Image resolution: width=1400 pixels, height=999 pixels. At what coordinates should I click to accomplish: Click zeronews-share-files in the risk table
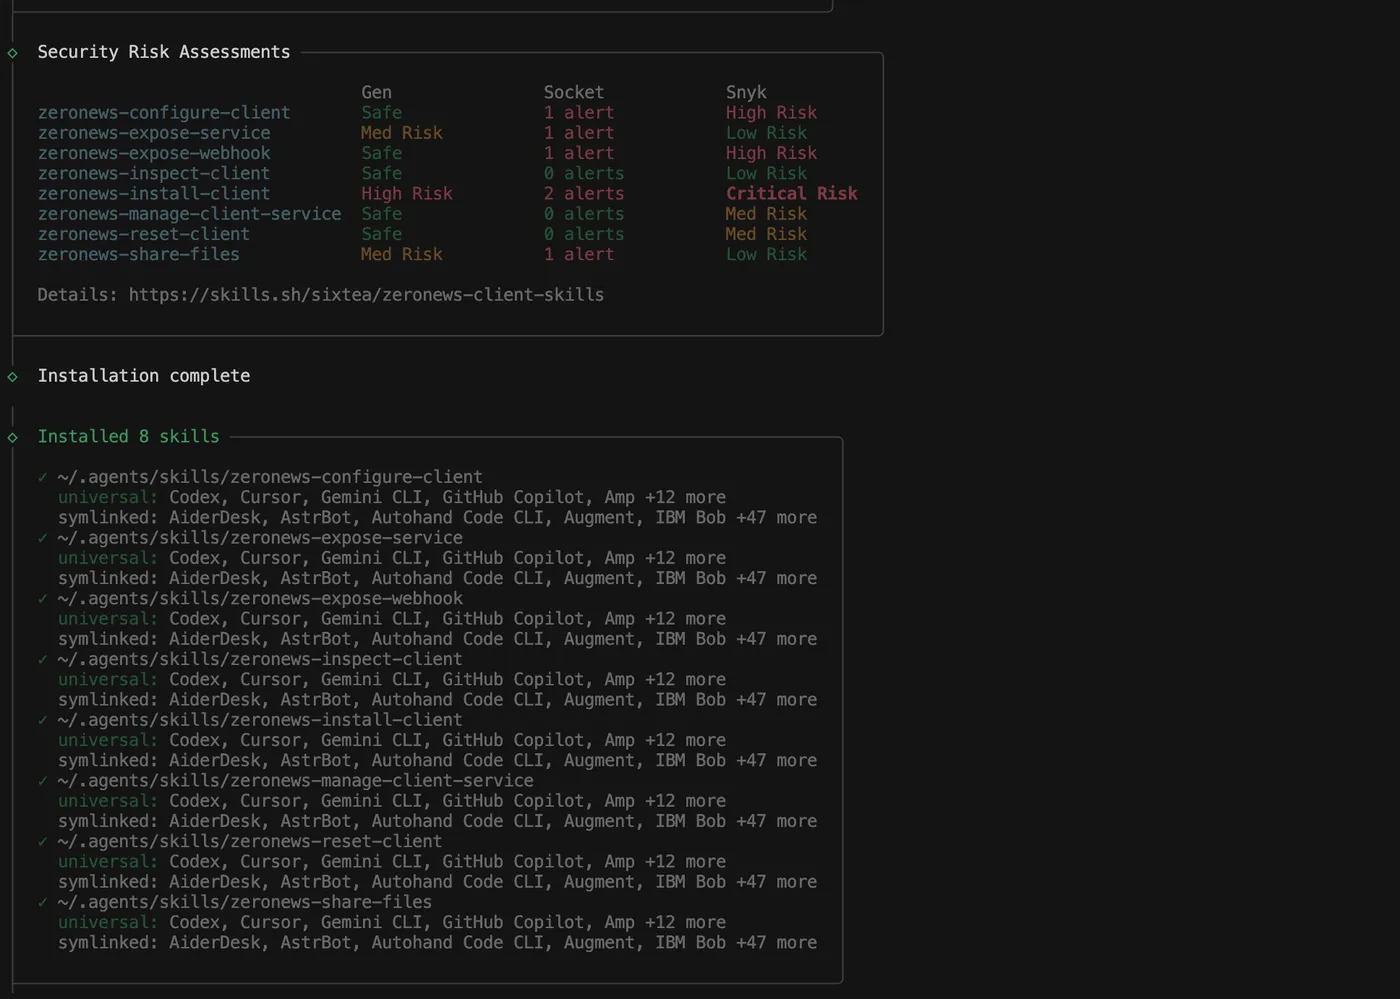(139, 254)
